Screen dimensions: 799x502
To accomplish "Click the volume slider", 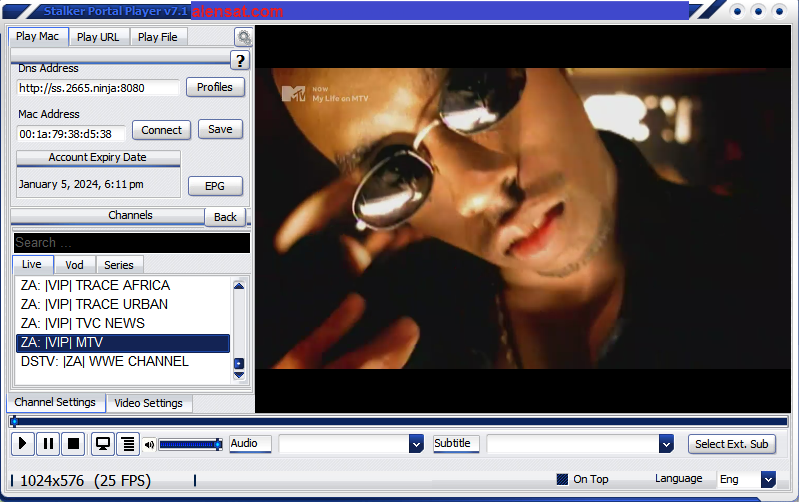I will 189,444.
